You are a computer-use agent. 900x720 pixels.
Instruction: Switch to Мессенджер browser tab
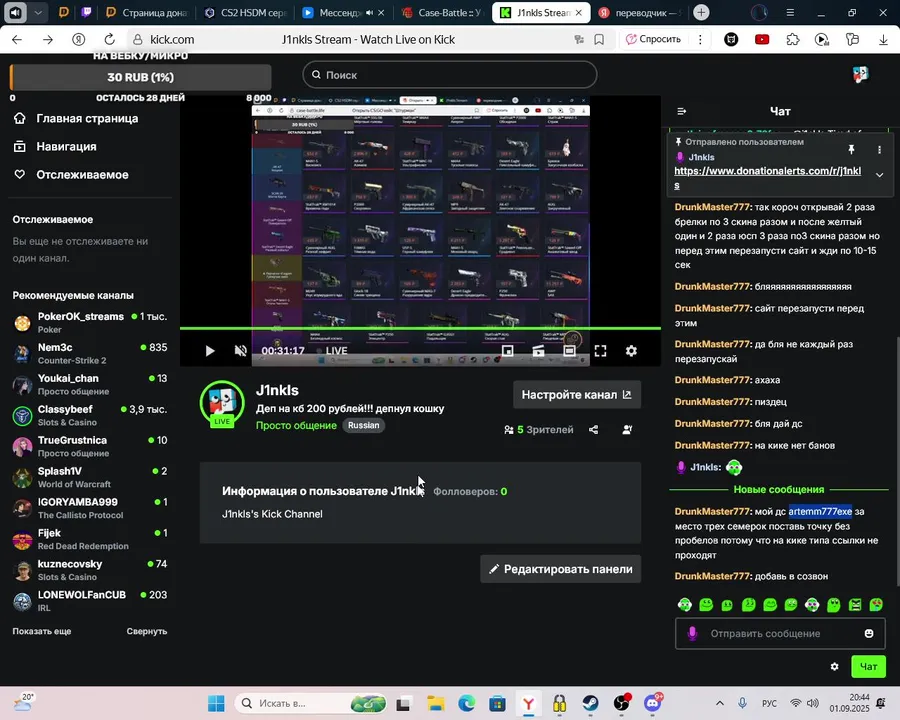tap(340, 13)
